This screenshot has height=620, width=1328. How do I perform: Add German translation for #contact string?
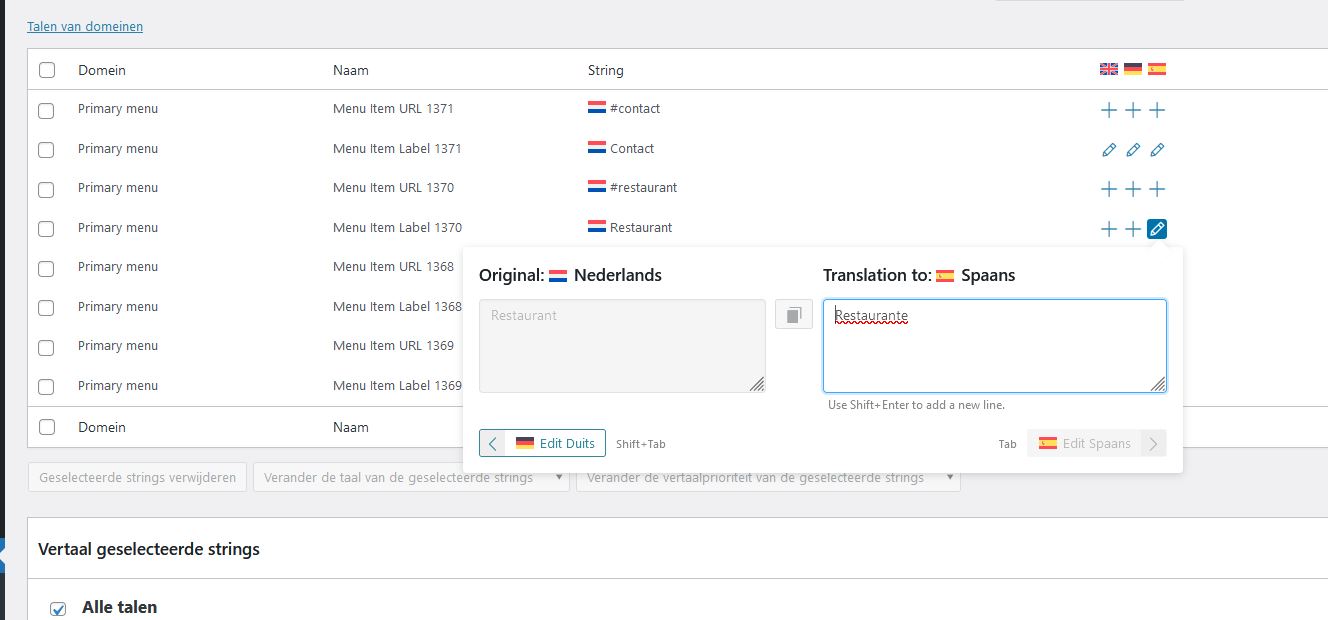(1133, 110)
